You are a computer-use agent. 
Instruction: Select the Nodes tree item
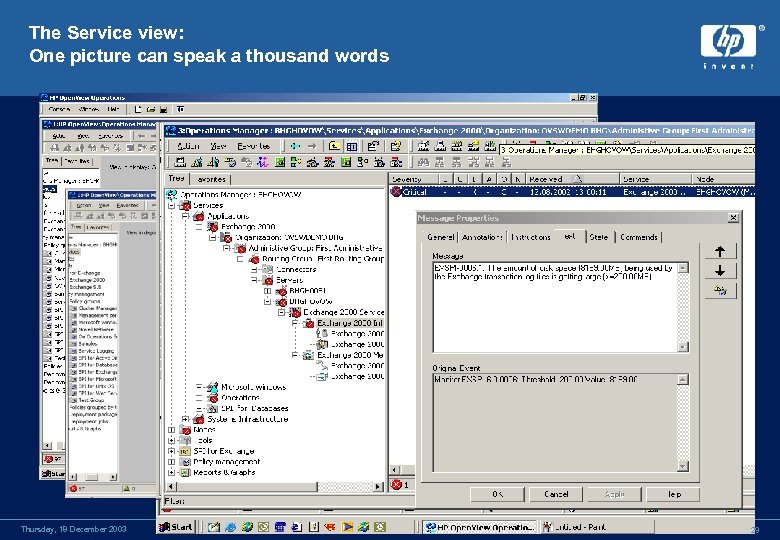[x=204, y=430]
